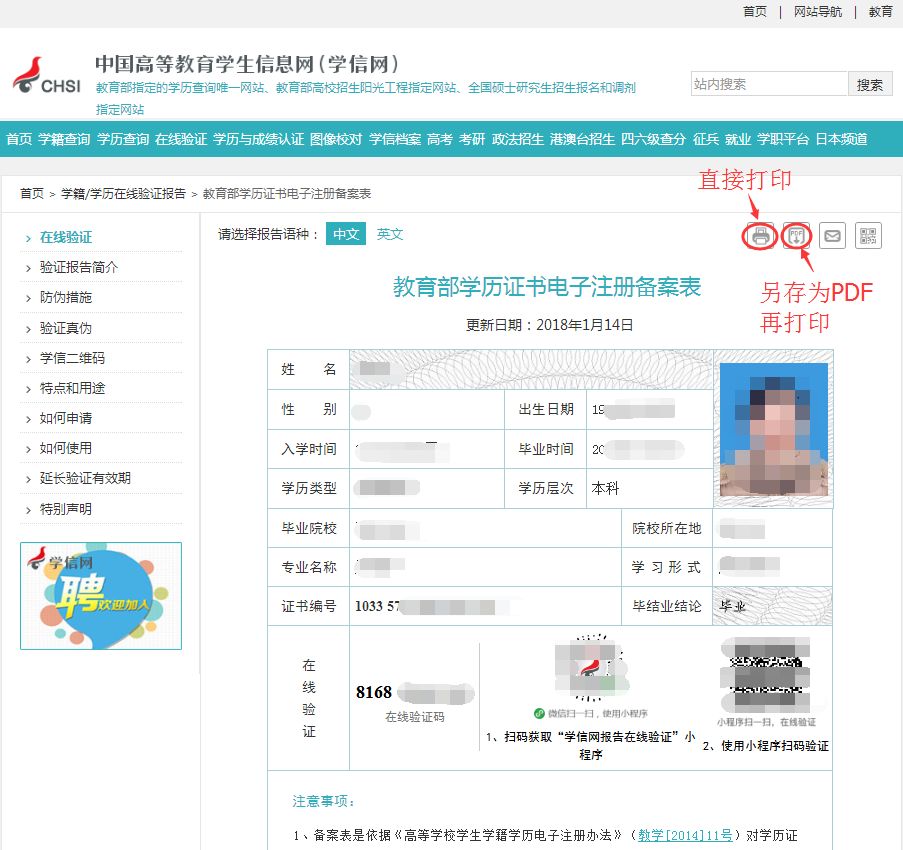Select 在线验证 in the sidebar
The height and width of the screenshot is (850, 903).
click(66, 237)
